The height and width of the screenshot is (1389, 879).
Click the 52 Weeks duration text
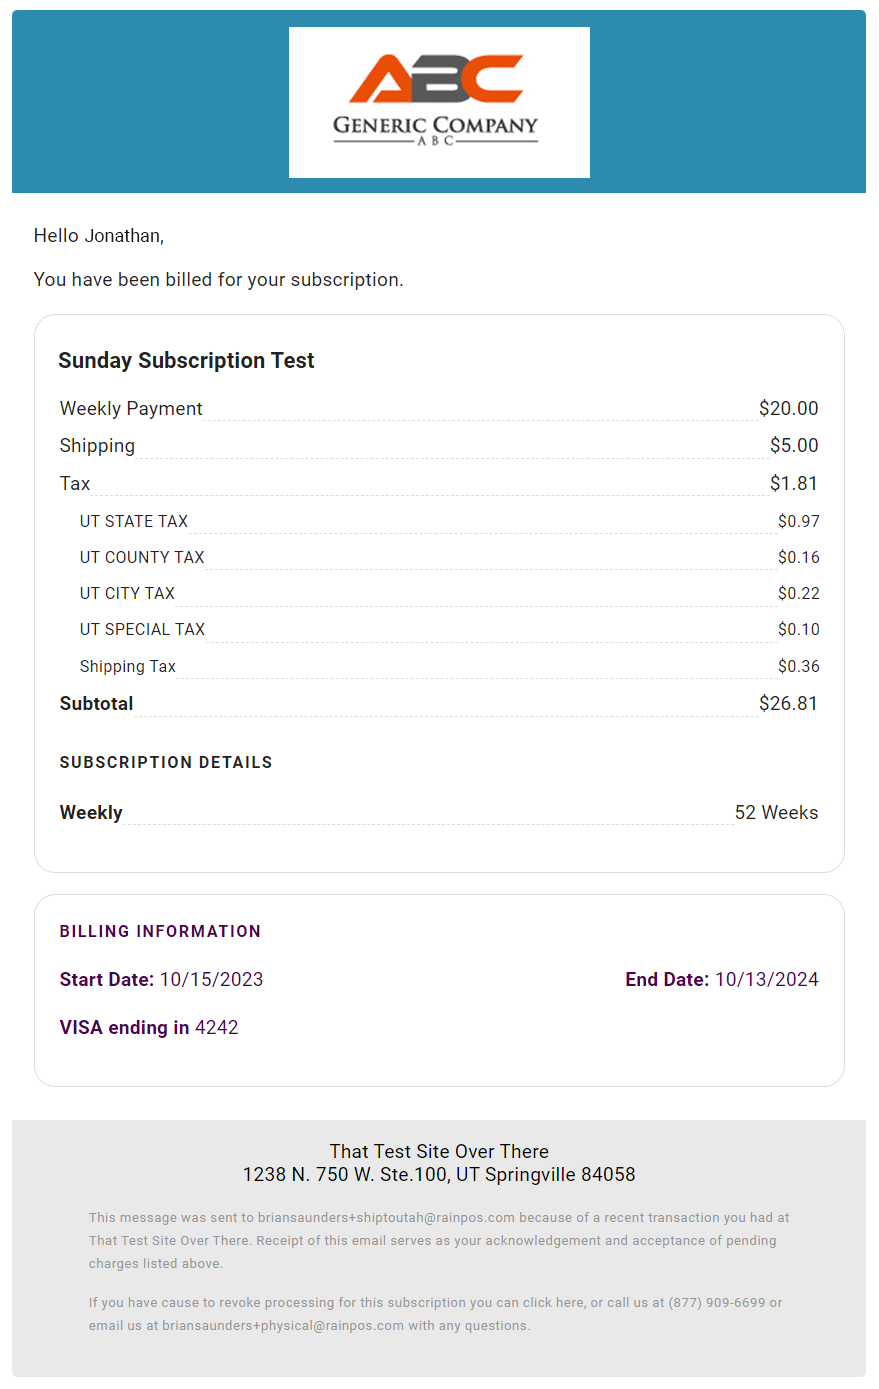coord(776,812)
